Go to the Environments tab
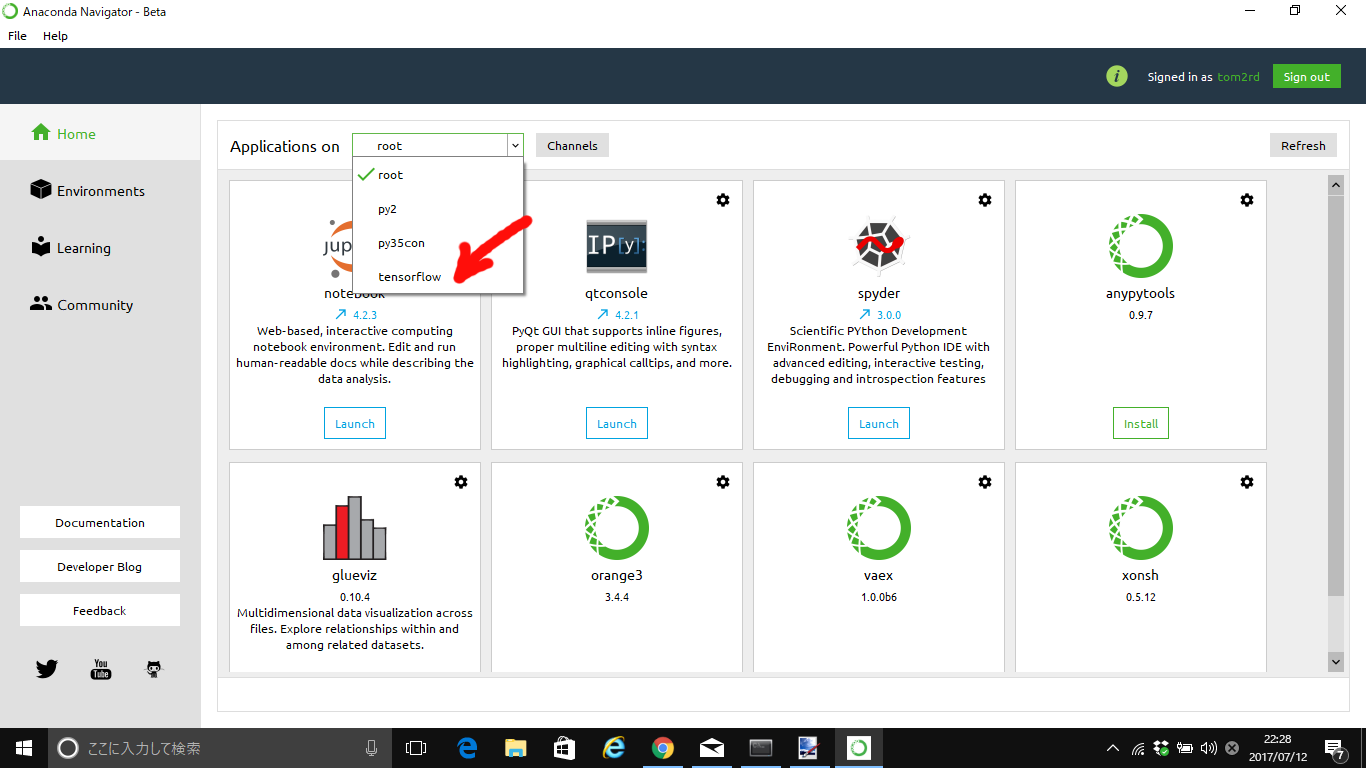This screenshot has height=768, width=1366. pyautogui.click(x=100, y=190)
